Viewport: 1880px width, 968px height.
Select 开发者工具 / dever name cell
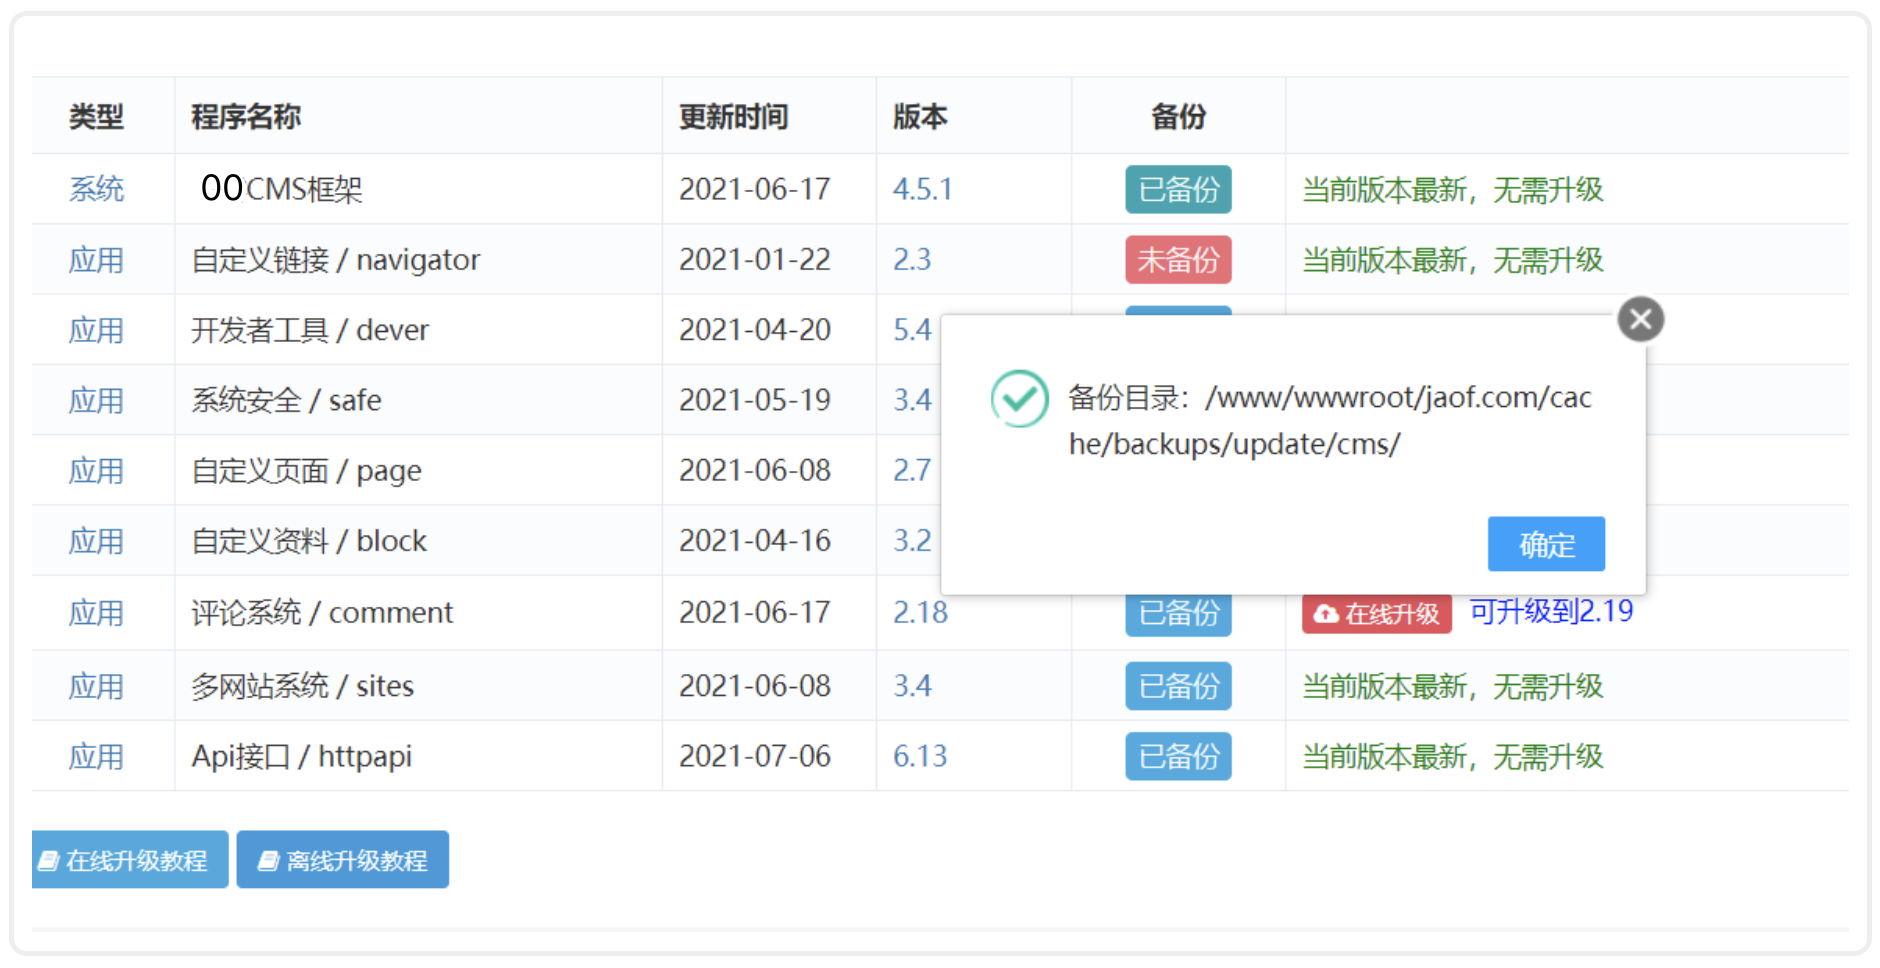(x=310, y=330)
